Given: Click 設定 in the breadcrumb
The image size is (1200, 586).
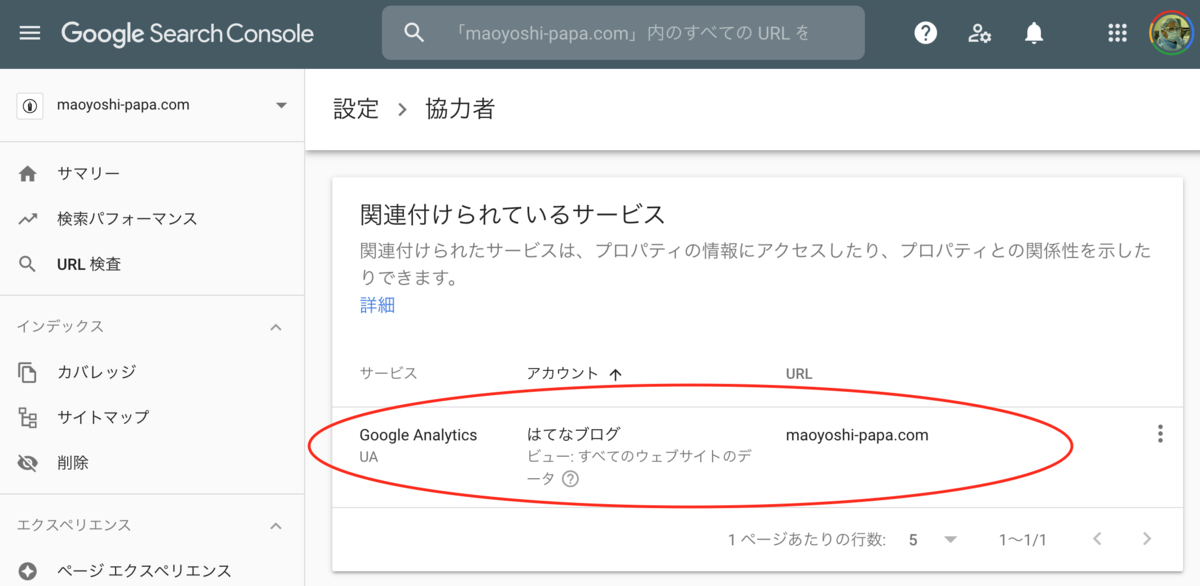Looking at the screenshot, I should (x=356, y=109).
